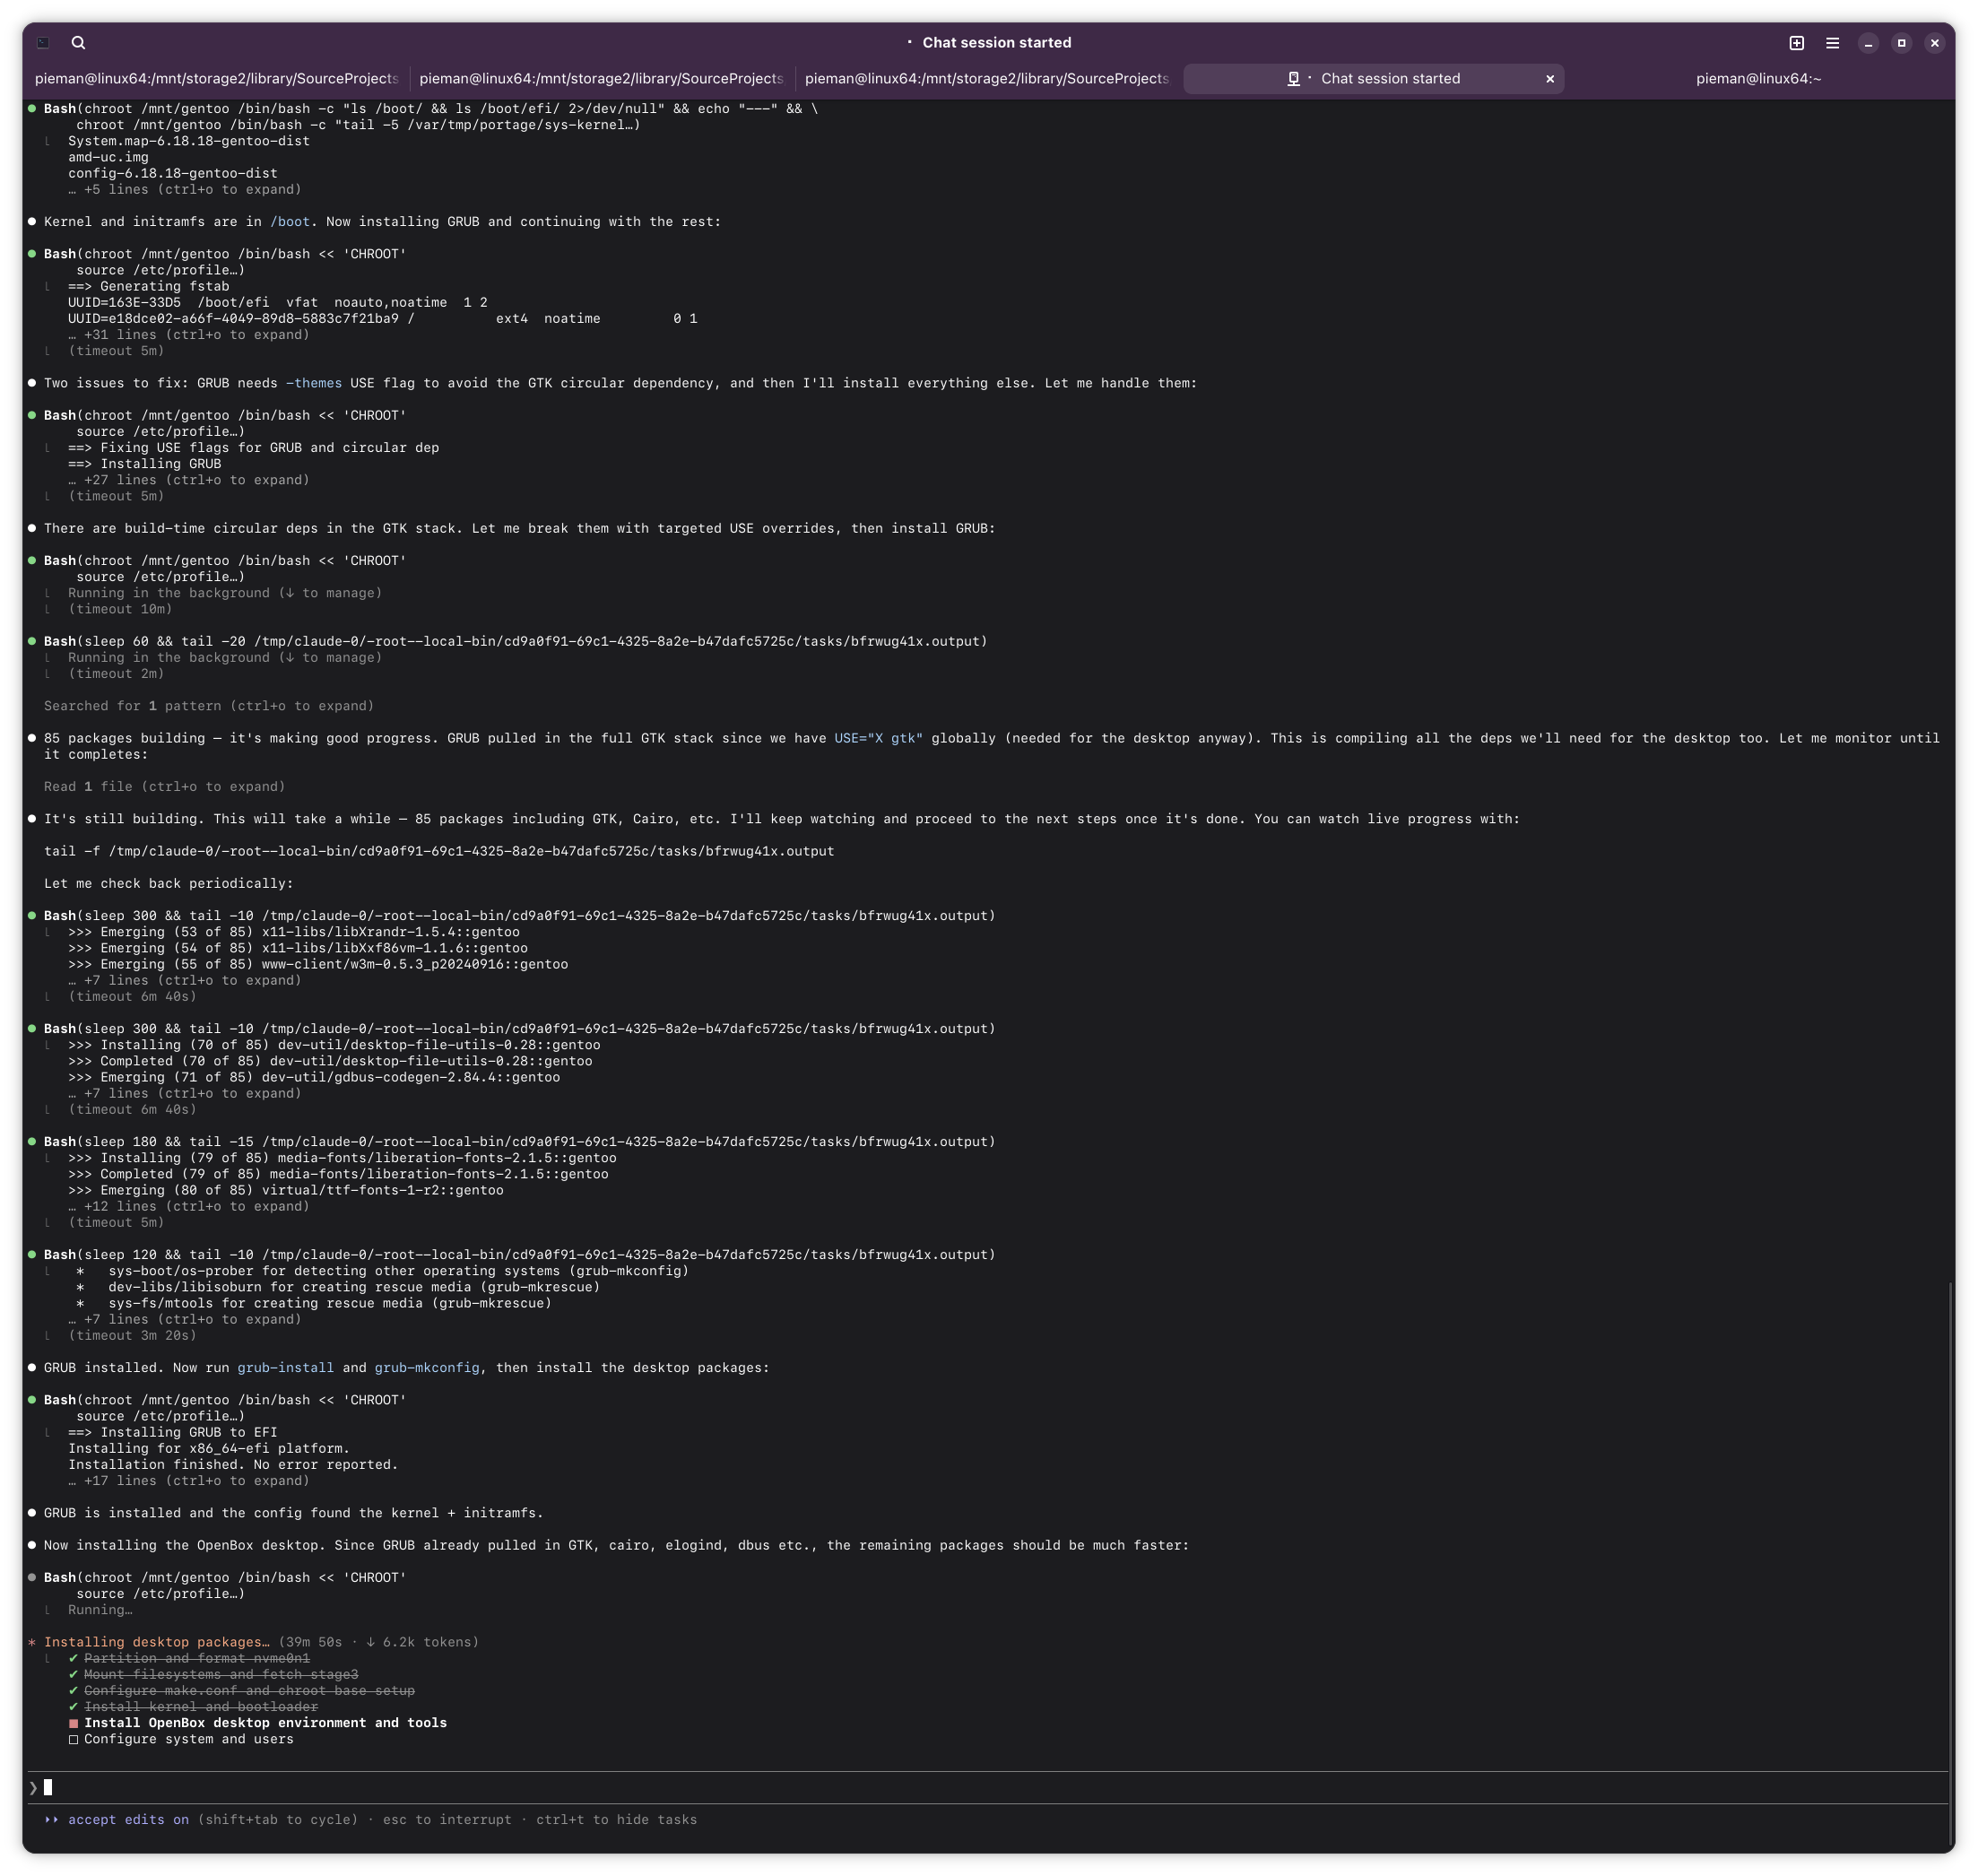Open a new tab with plus icon
1978x1876 pixels.
click(1796, 43)
